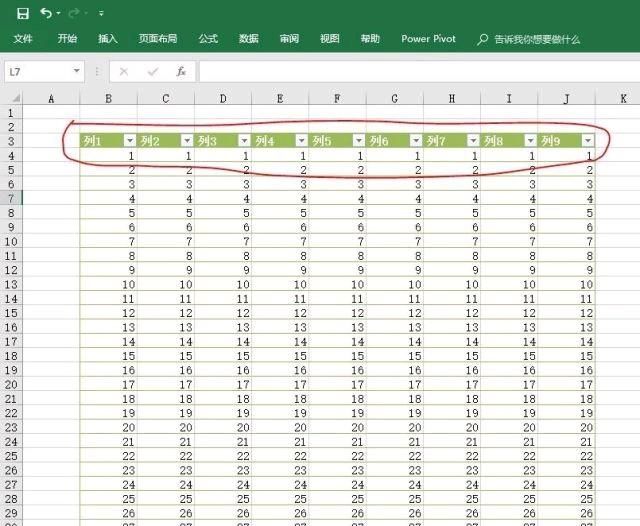Open the 列7 filter dropdown
Screen dimensions: 640x526
(473, 141)
